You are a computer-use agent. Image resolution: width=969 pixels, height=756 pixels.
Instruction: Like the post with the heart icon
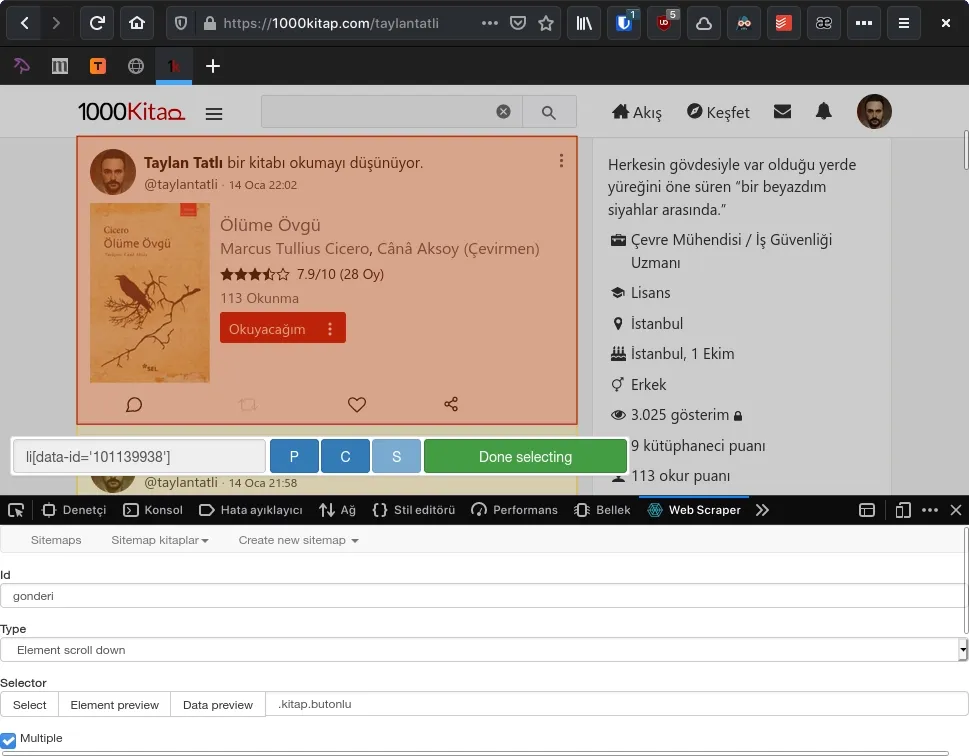pyautogui.click(x=357, y=404)
